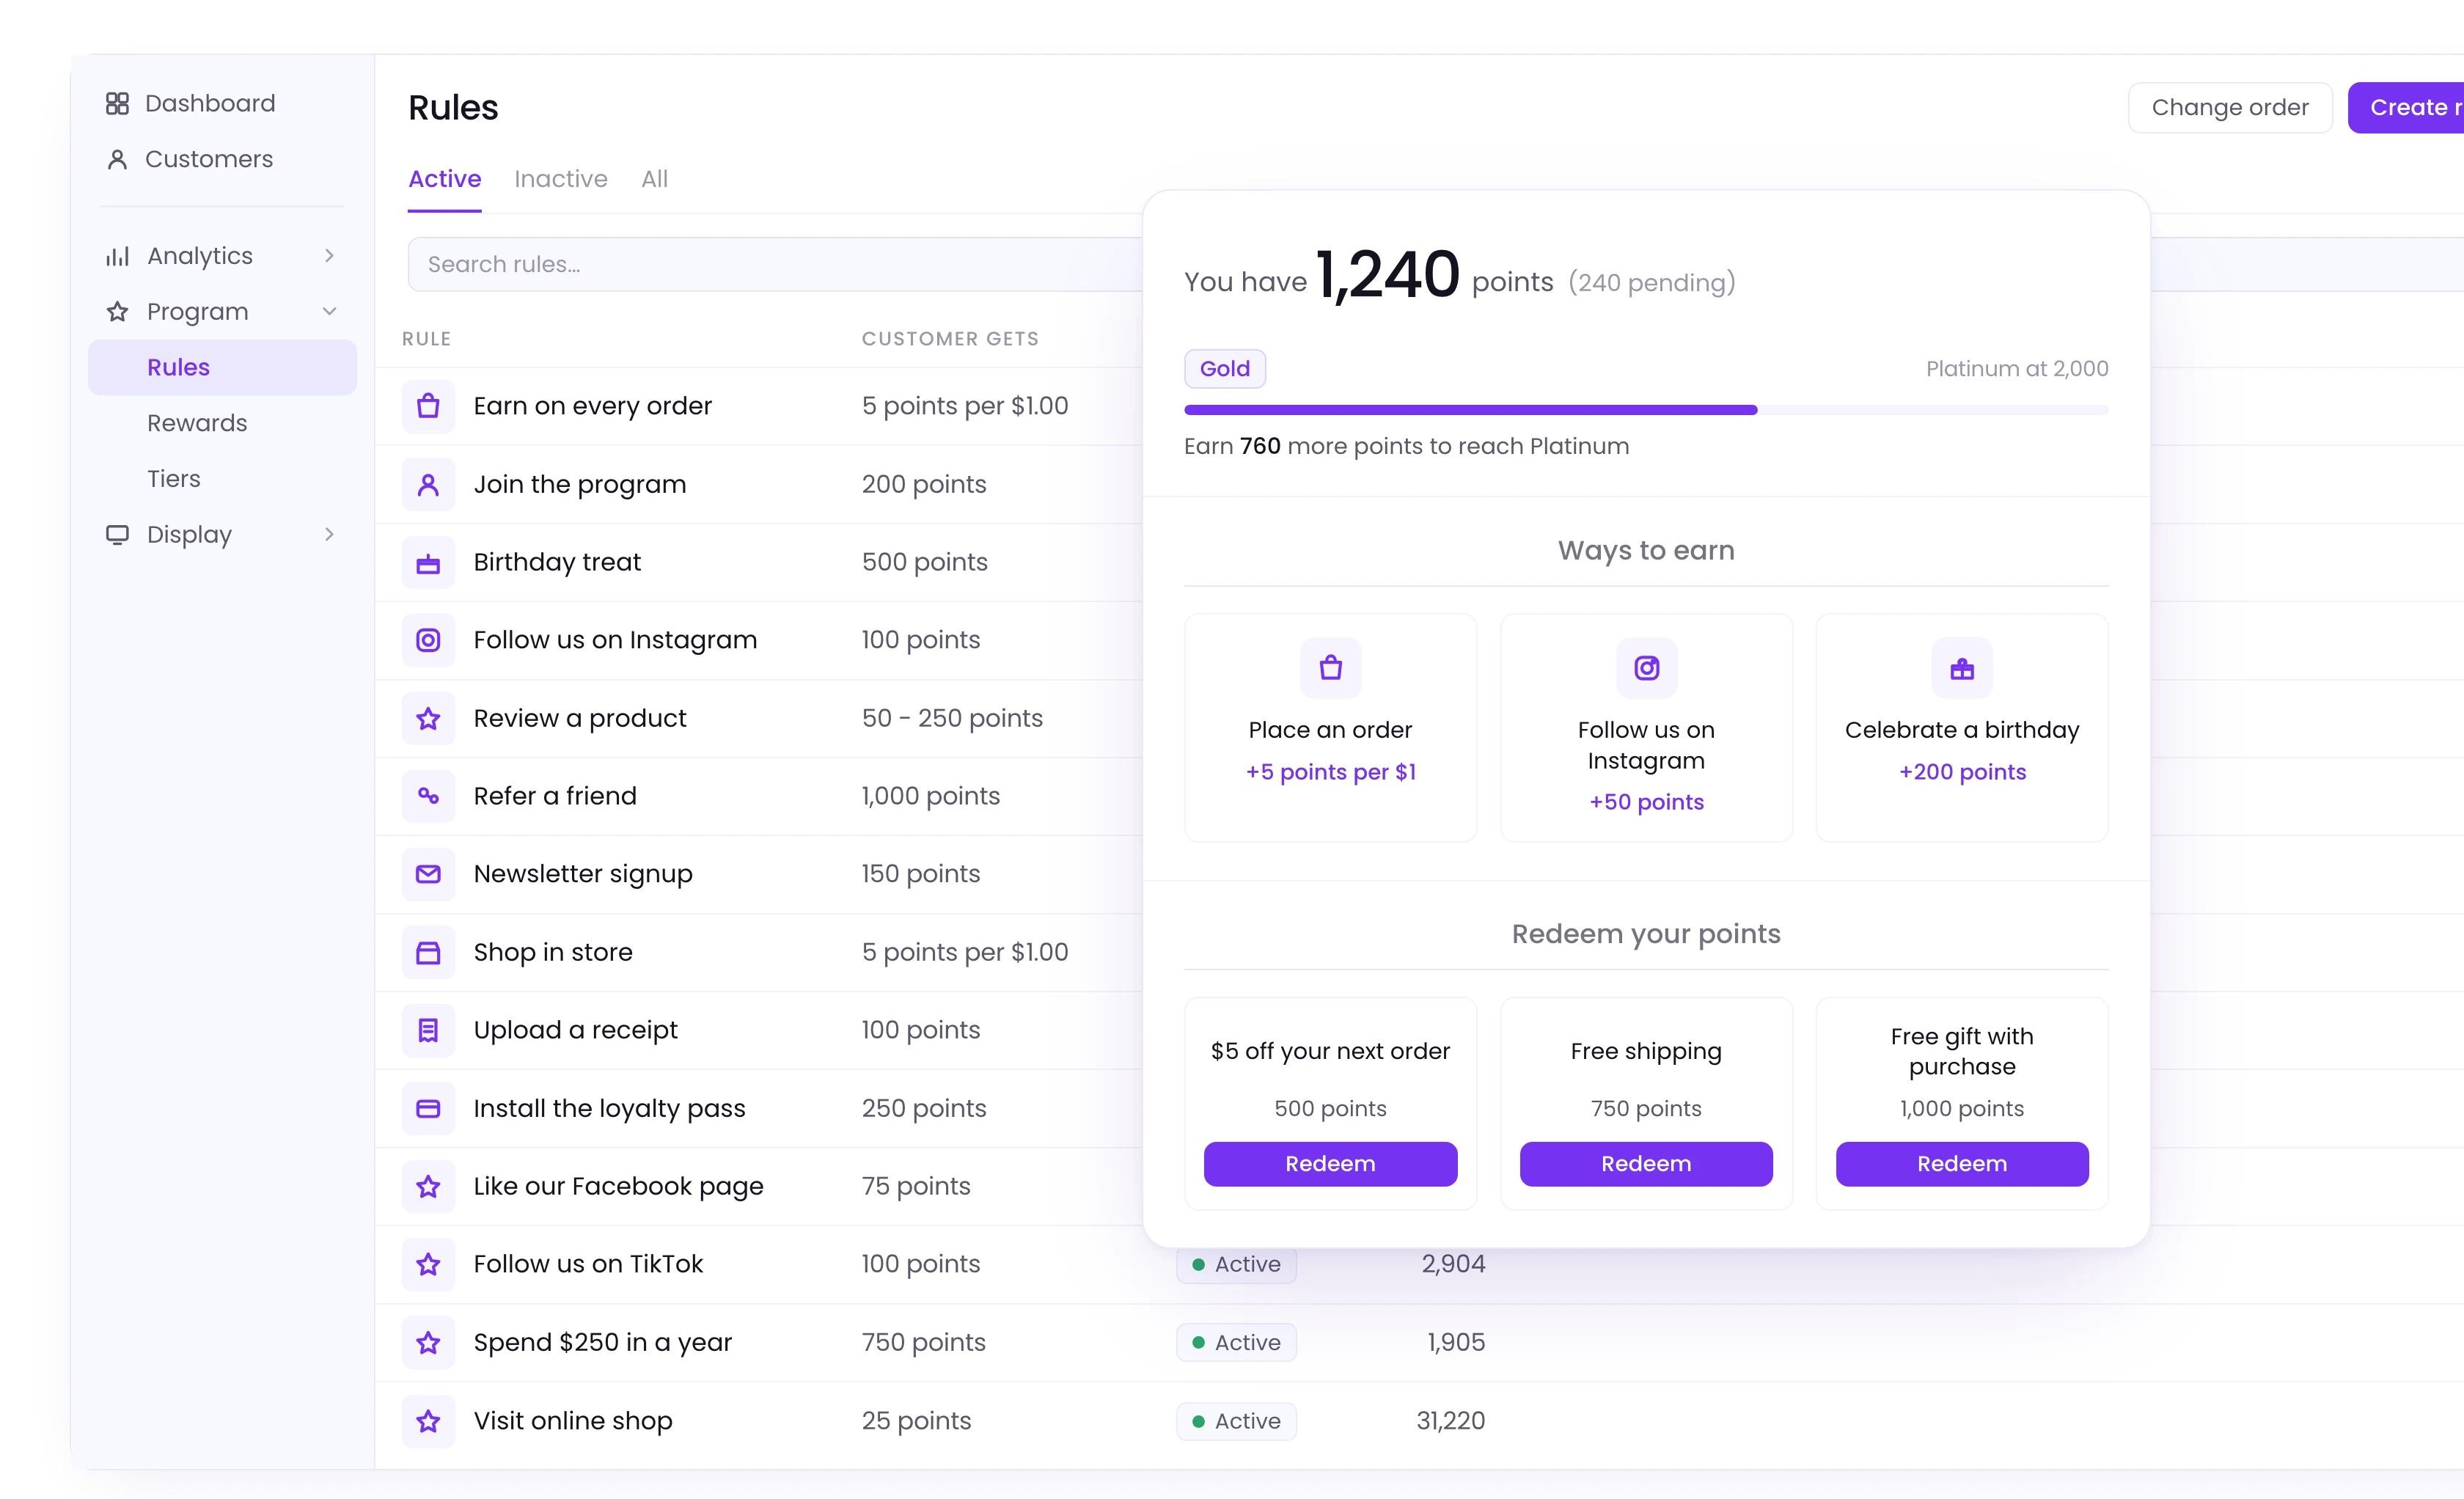Viewport: 2464px width, 1499px height.
Task: Switch to the Inactive tab
Action: tap(561, 179)
